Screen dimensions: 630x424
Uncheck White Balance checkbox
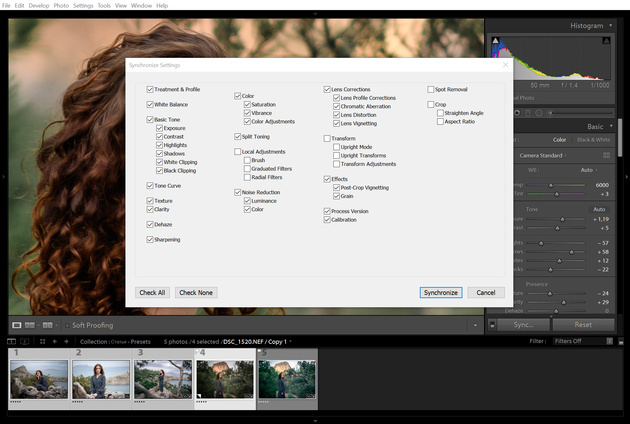point(150,104)
